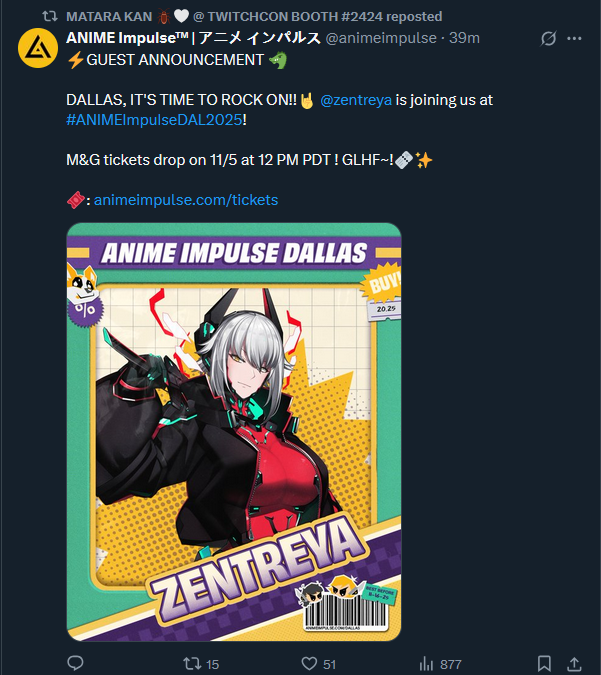
Task: Visit animeimpulse.com/tickets link
Action: tap(186, 200)
